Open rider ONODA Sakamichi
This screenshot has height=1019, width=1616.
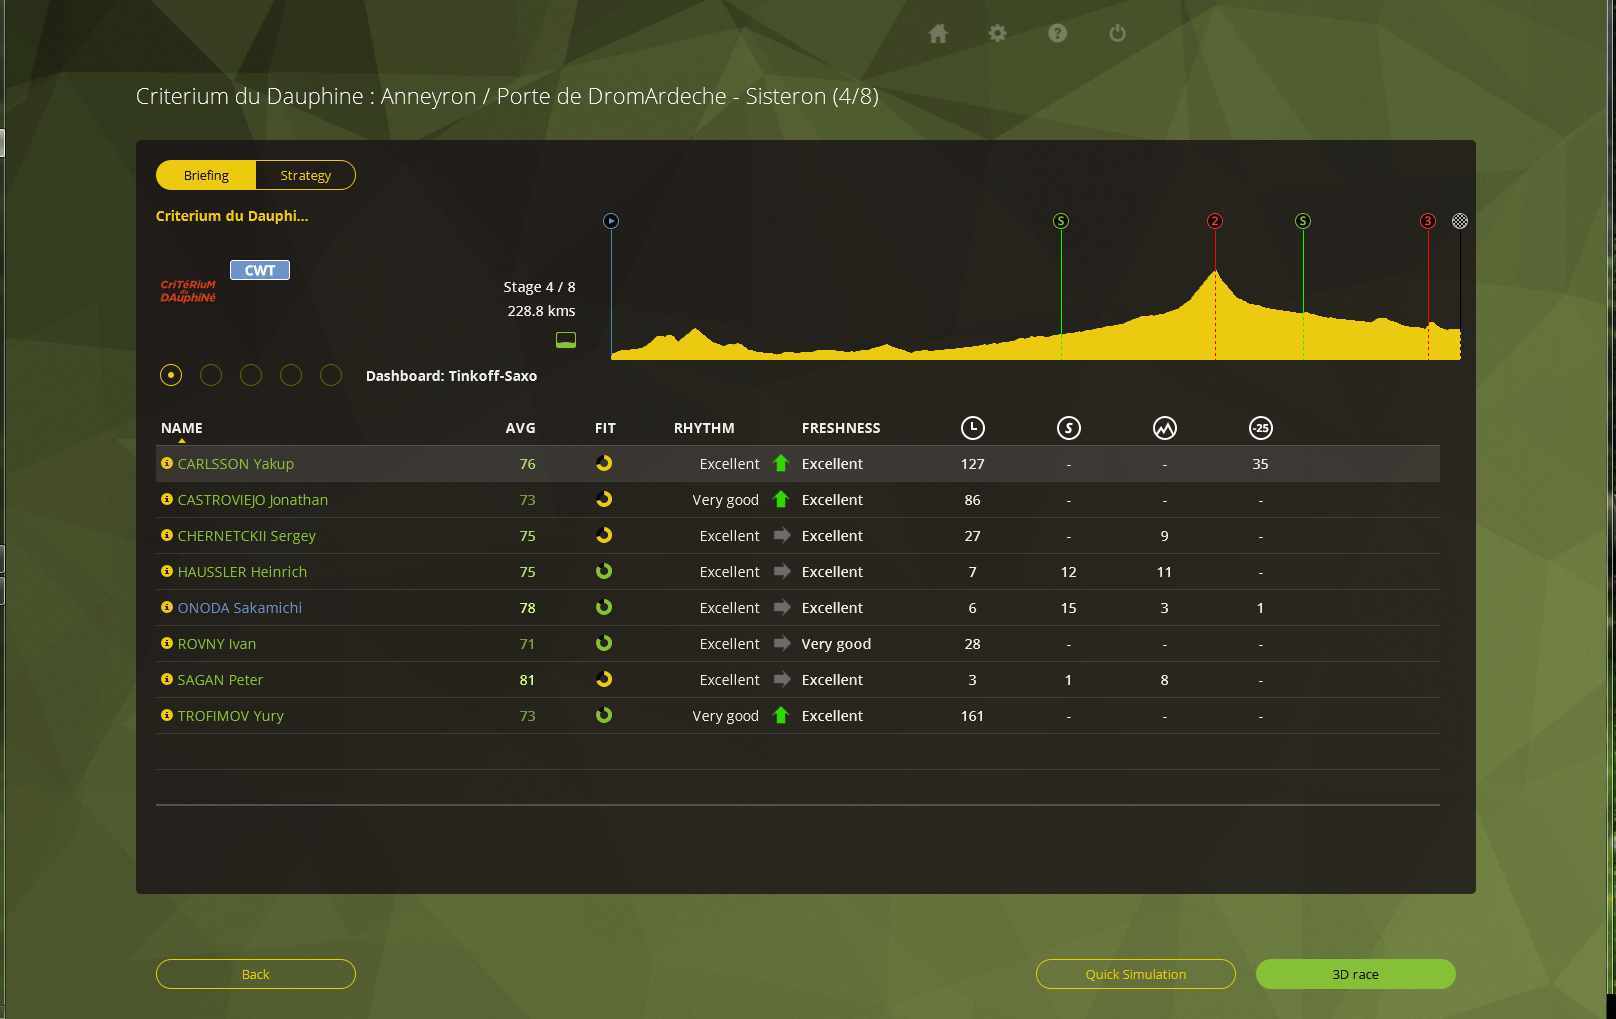point(239,608)
